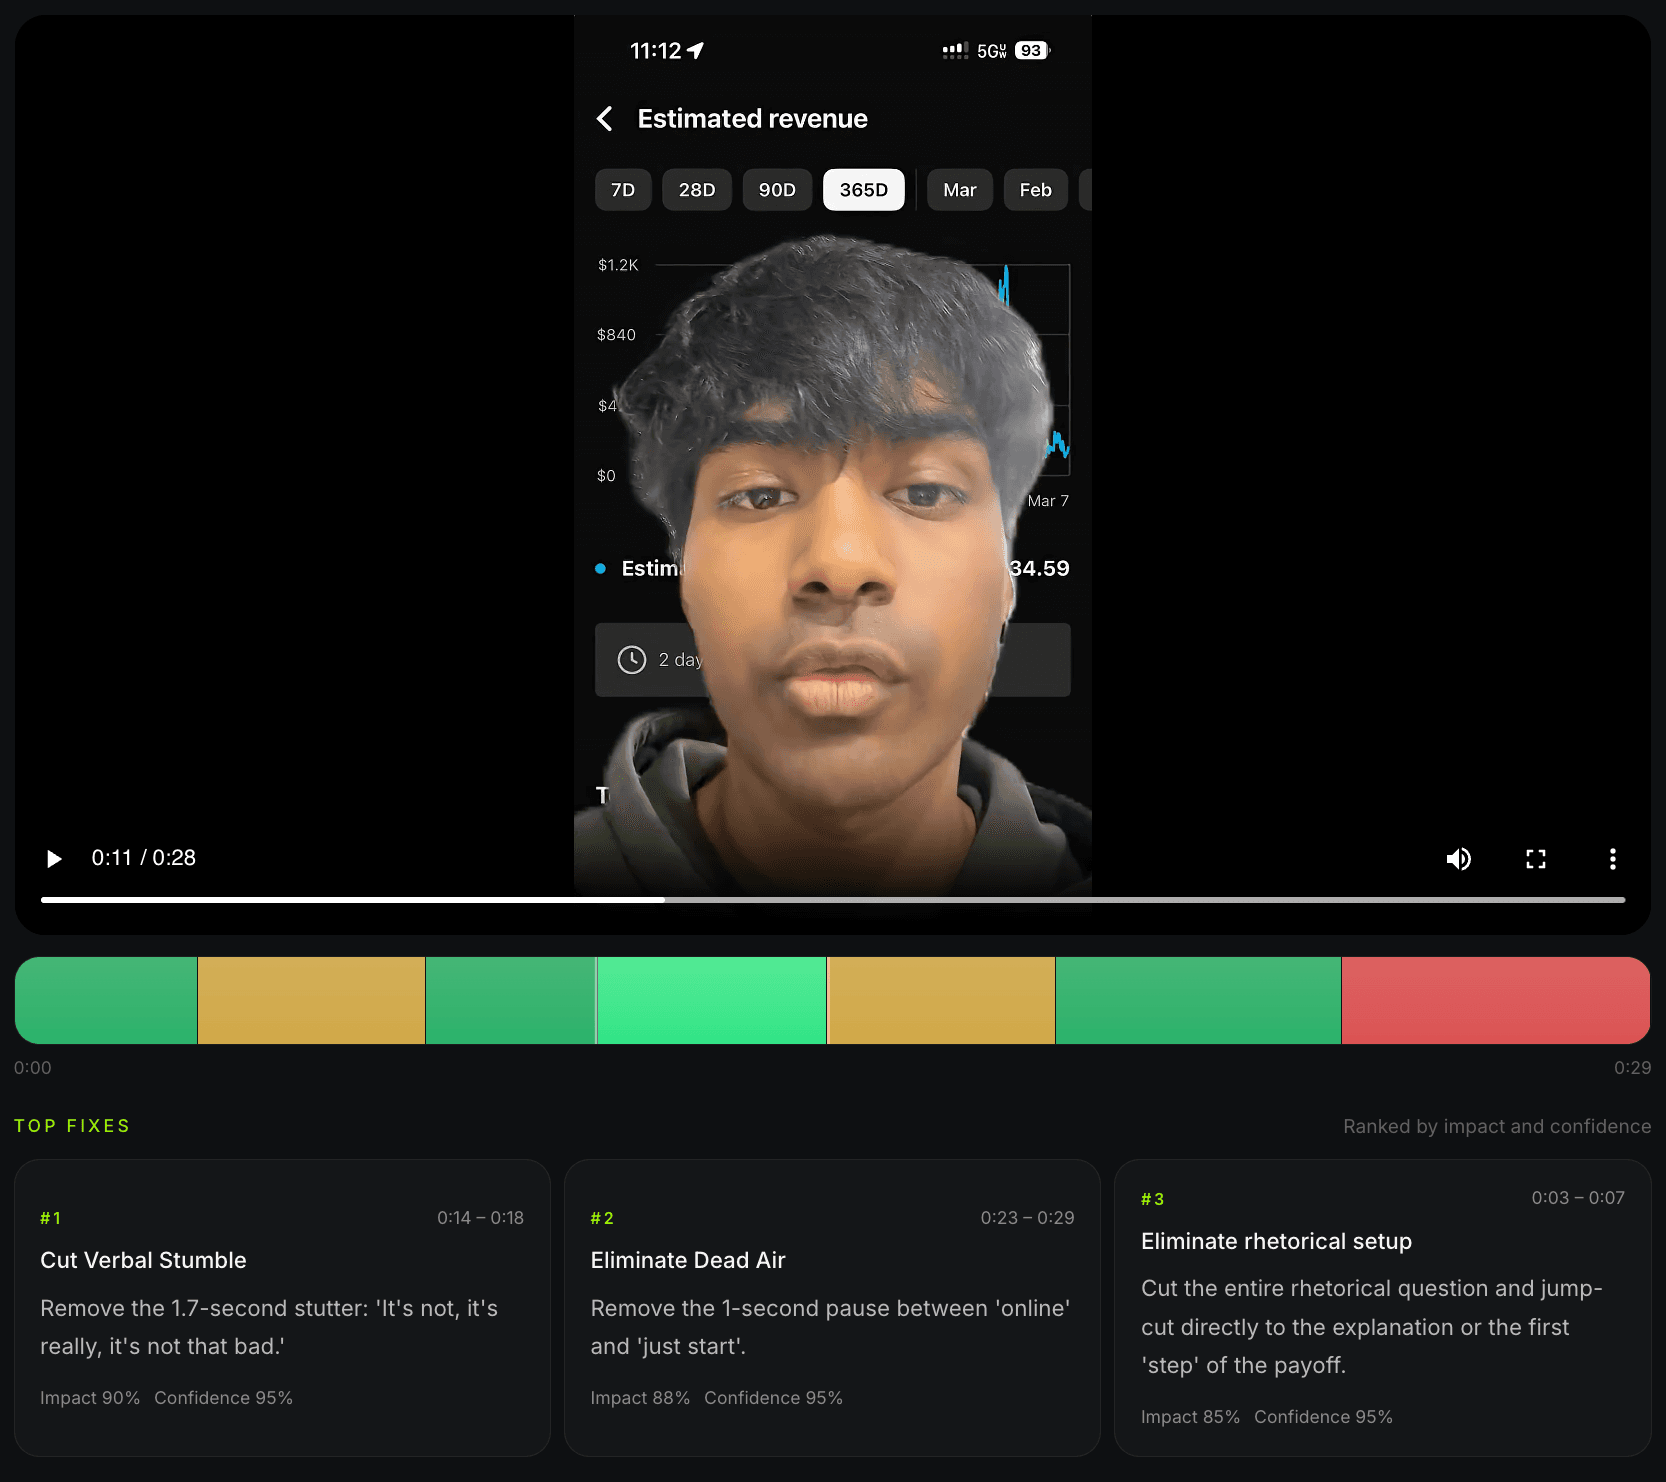Open the Feb tab
The height and width of the screenshot is (1482, 1666).
click(1035, 189)
